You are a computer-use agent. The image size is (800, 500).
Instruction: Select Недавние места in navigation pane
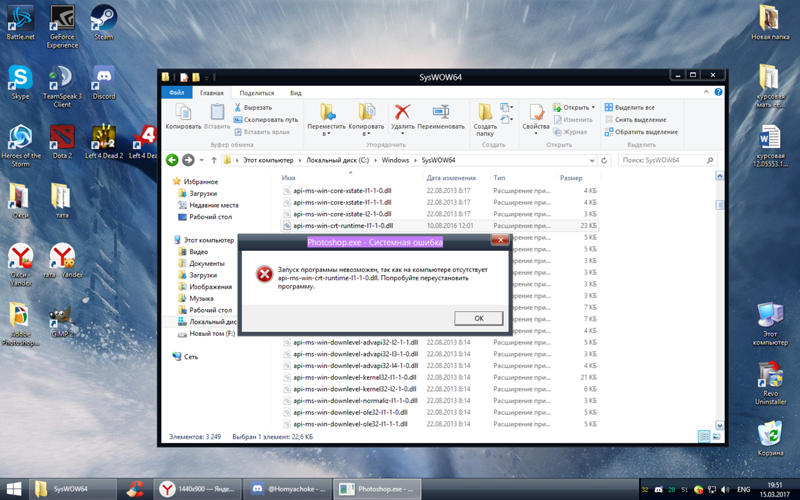tap(208, 205)
